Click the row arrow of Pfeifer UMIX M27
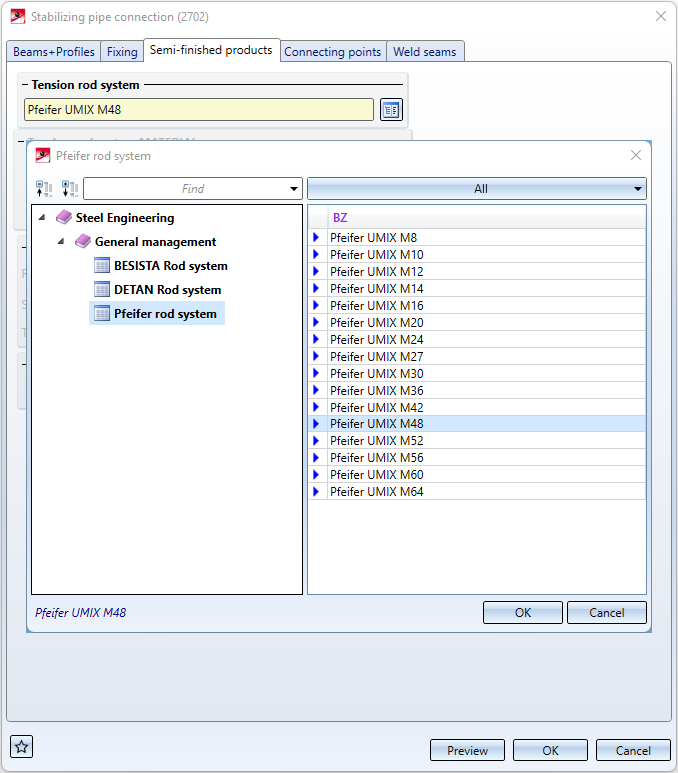Screen dimensions: 678x773 [317, 356]
